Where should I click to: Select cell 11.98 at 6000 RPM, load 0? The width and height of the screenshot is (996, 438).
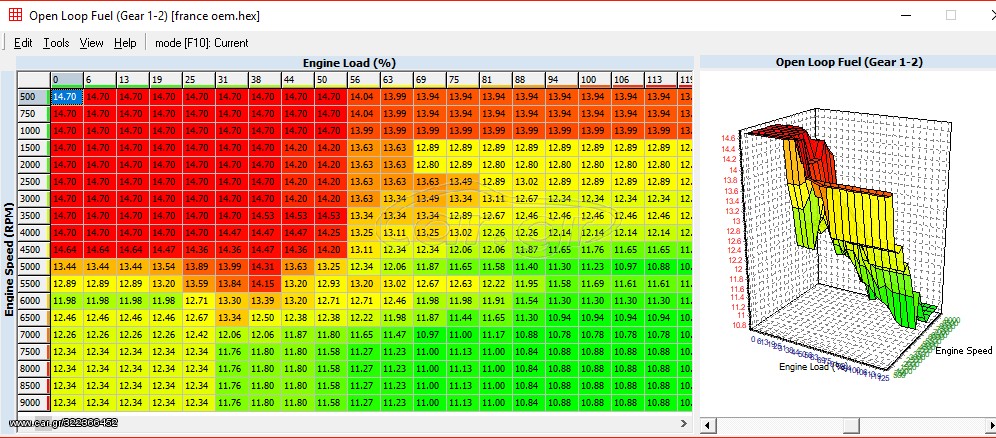(67, 300)
